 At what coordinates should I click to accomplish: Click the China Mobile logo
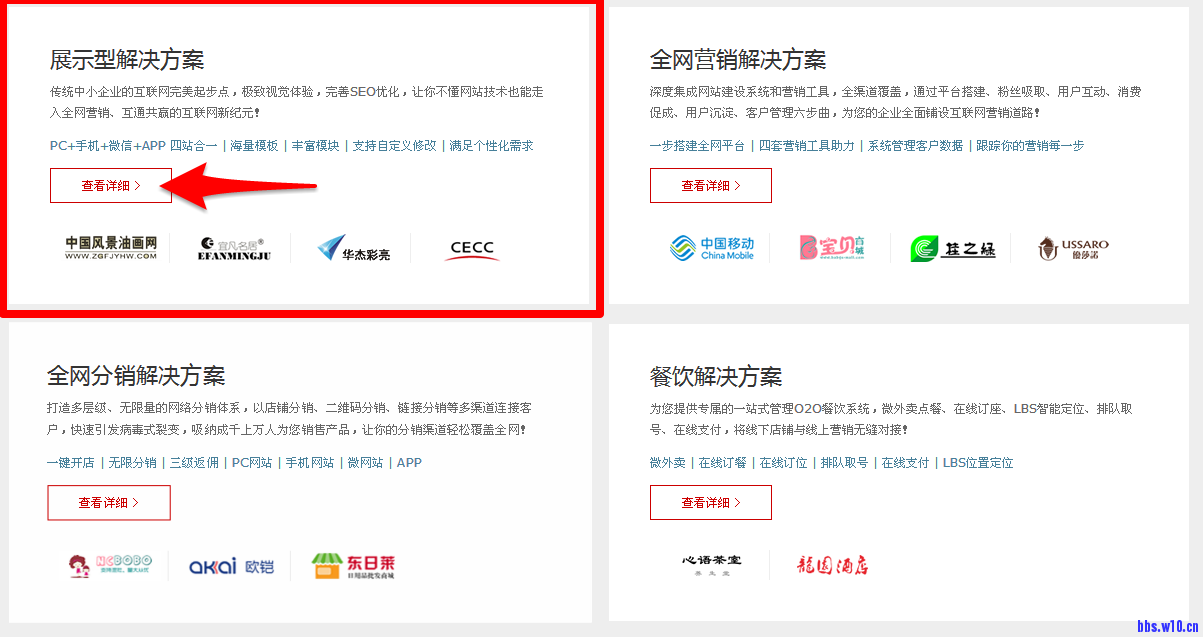[711, 248]
